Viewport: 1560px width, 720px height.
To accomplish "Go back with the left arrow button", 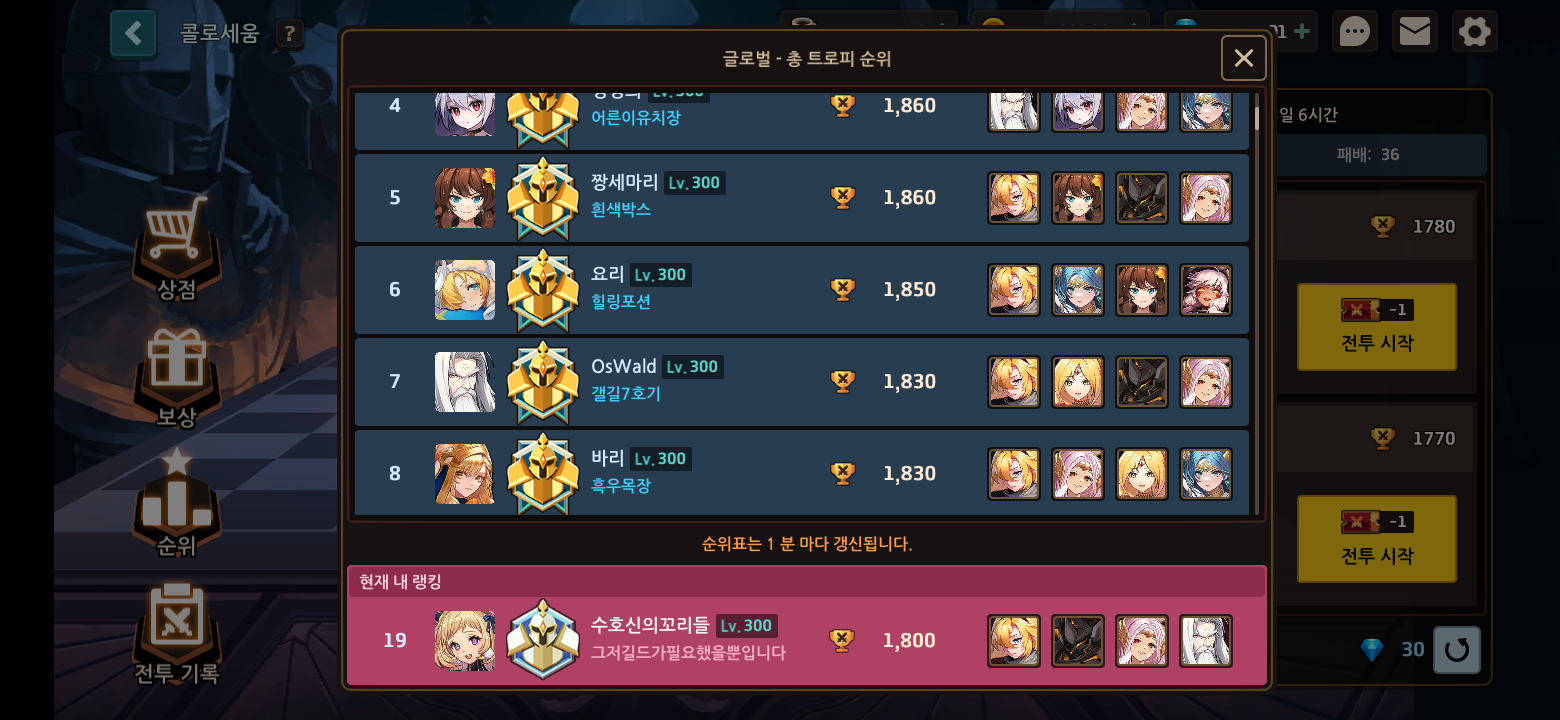I will pos(133,34).
